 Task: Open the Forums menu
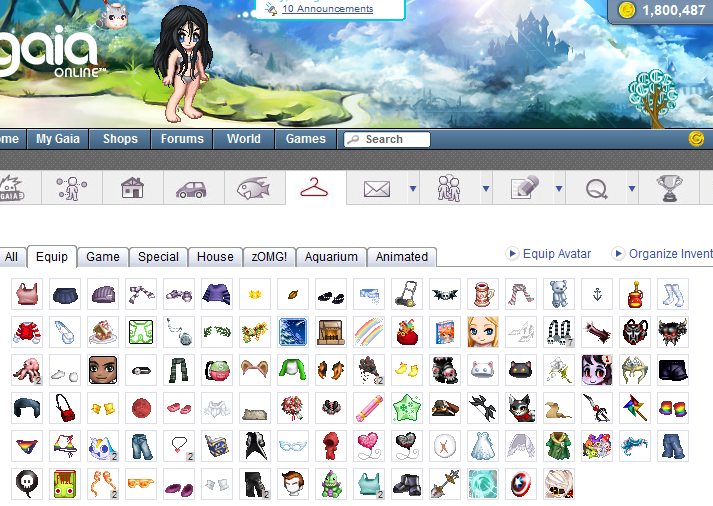[x=182, y=139]
